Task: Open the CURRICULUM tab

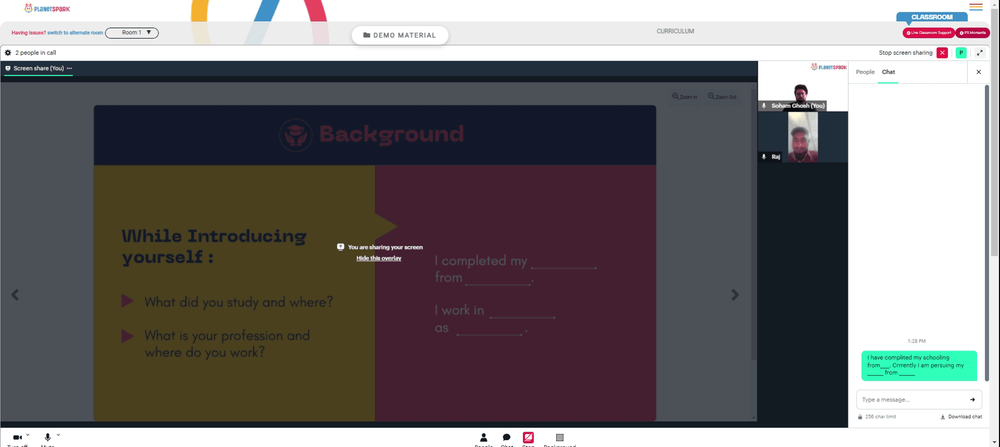Action: (x=675, y=31)
